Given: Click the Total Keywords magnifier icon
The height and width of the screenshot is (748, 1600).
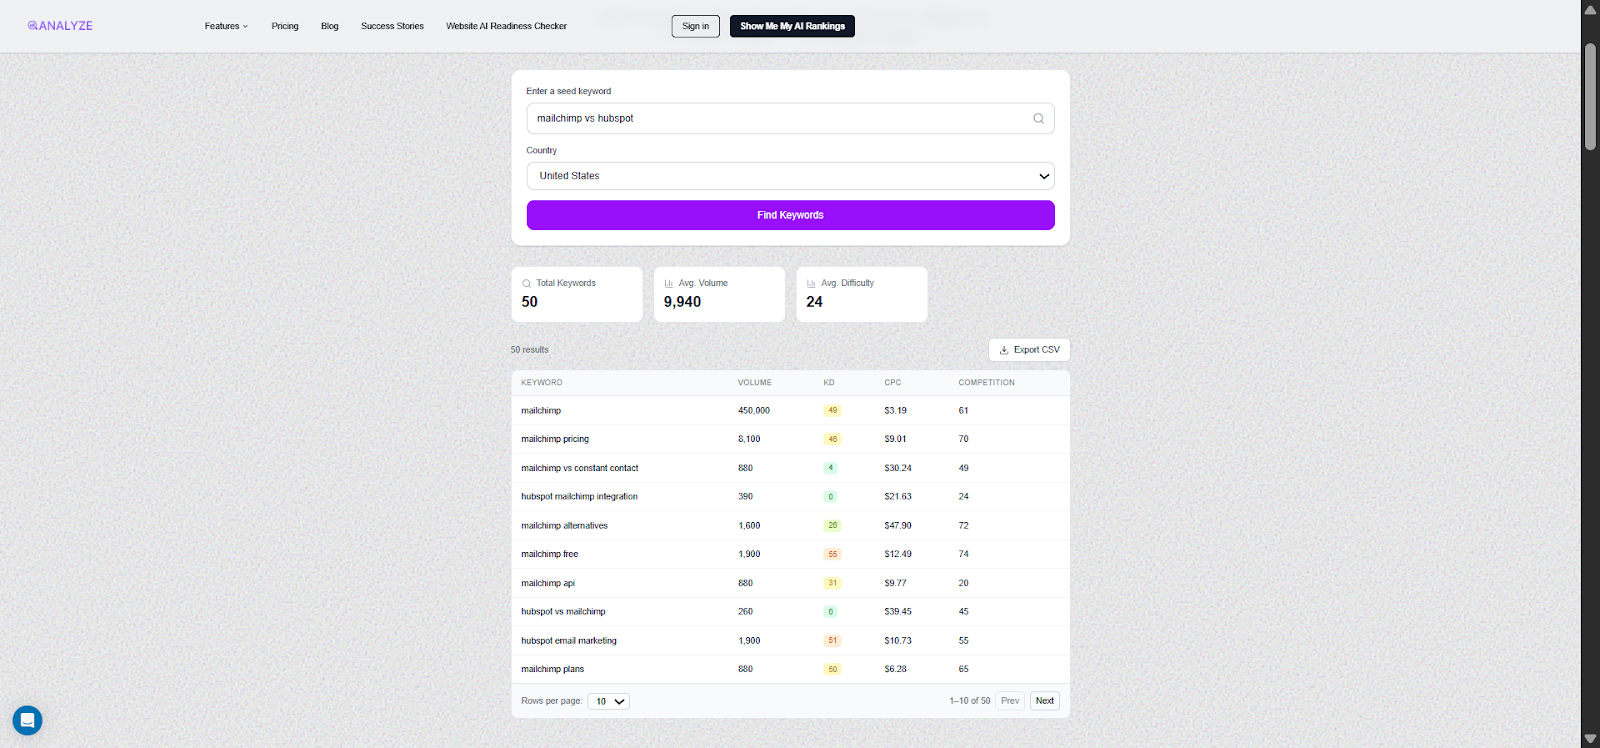Looking at the screenshot, I should click(527, 283).
